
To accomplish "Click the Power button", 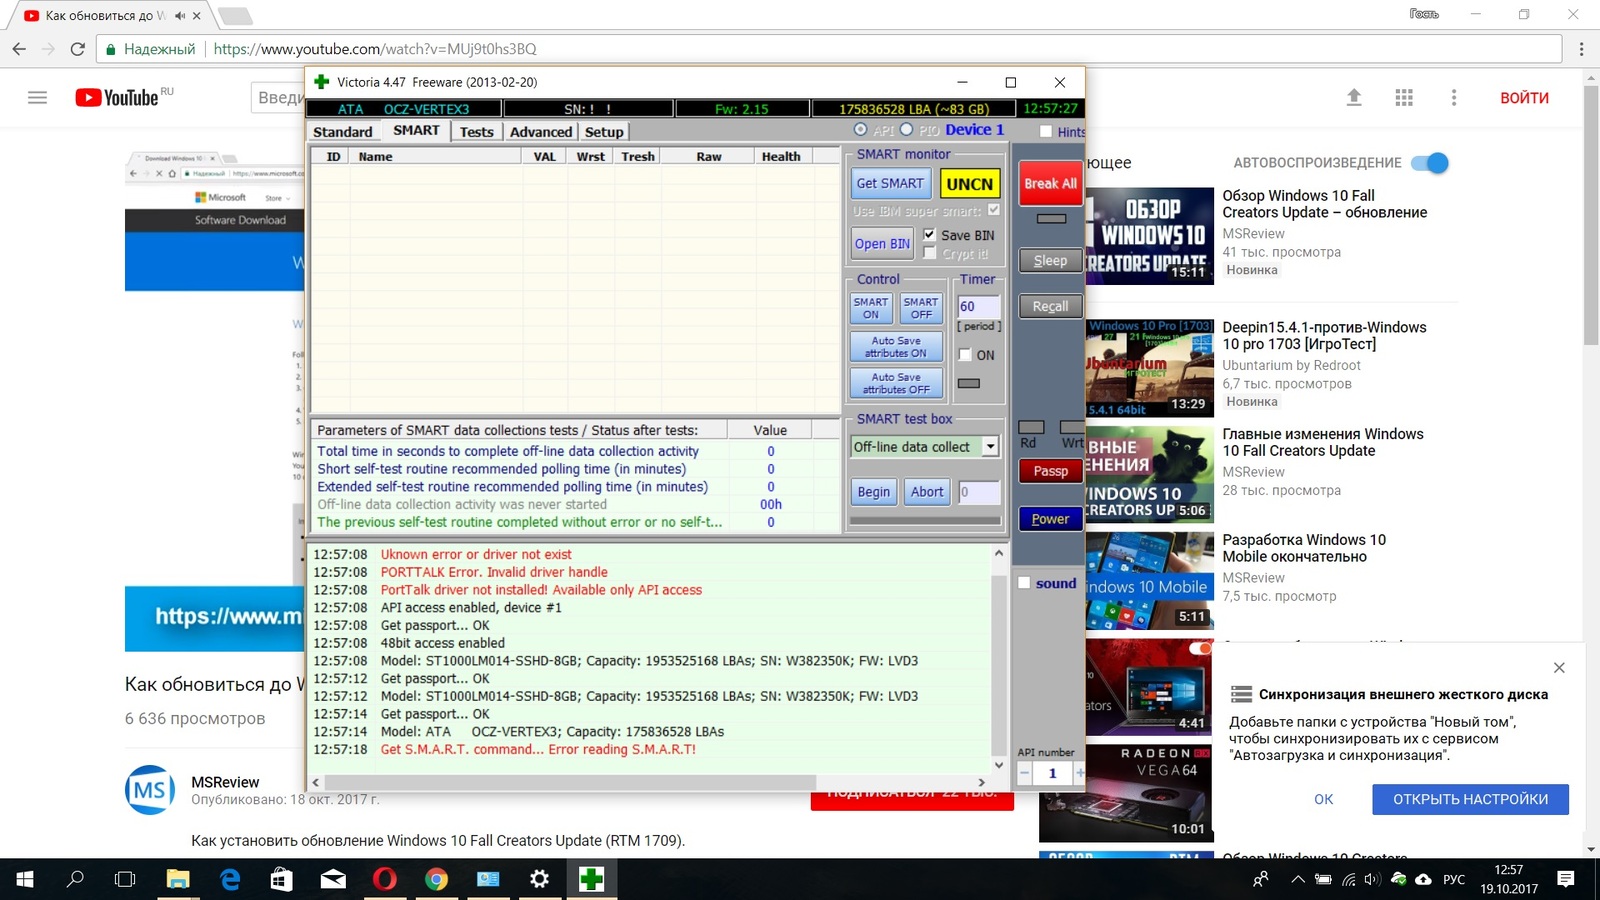I will click(1050, 518).
